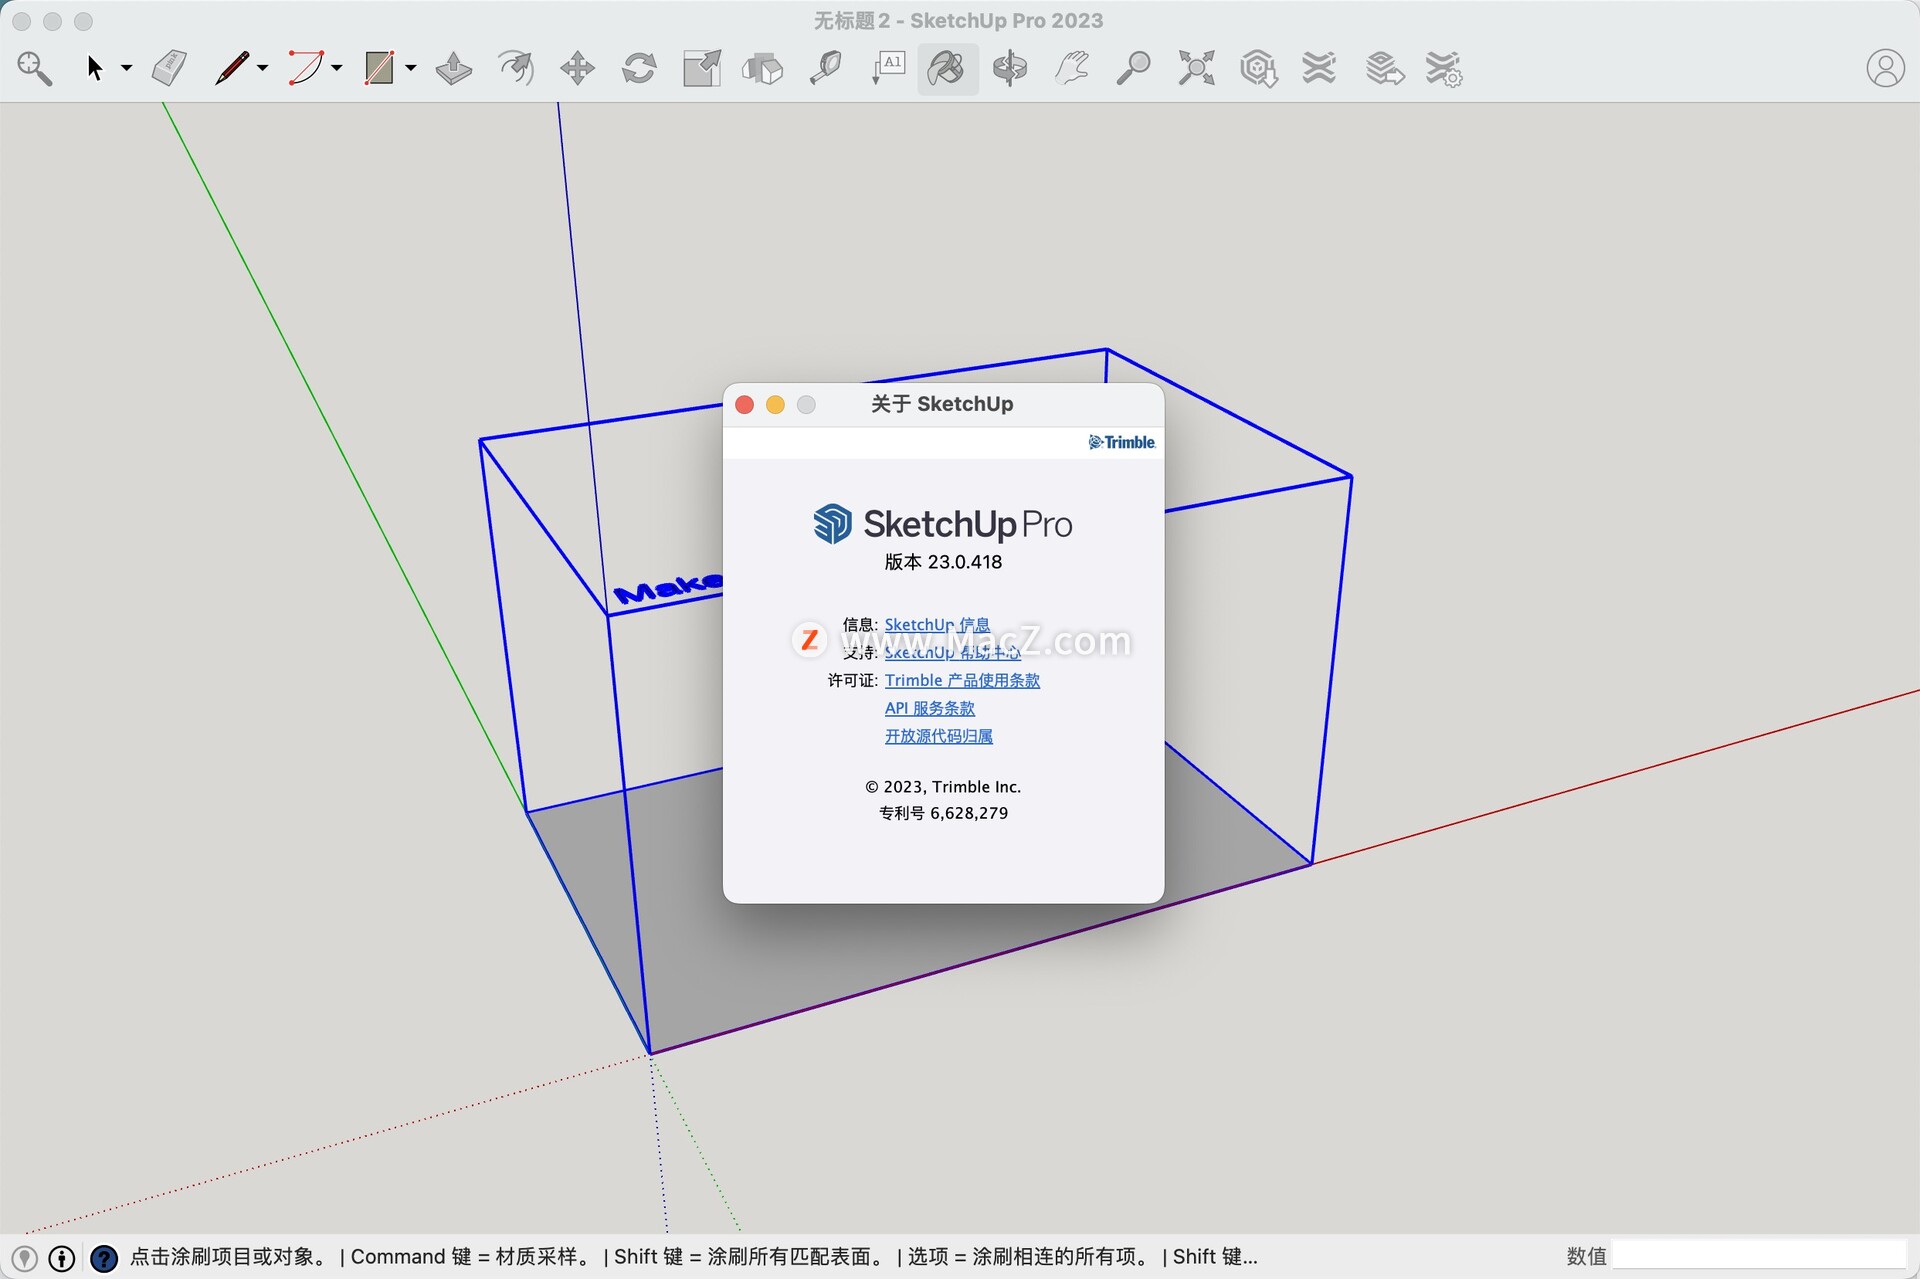
Task: Open the Line tool dropdown arrow
Action: (x=263, y=68)
